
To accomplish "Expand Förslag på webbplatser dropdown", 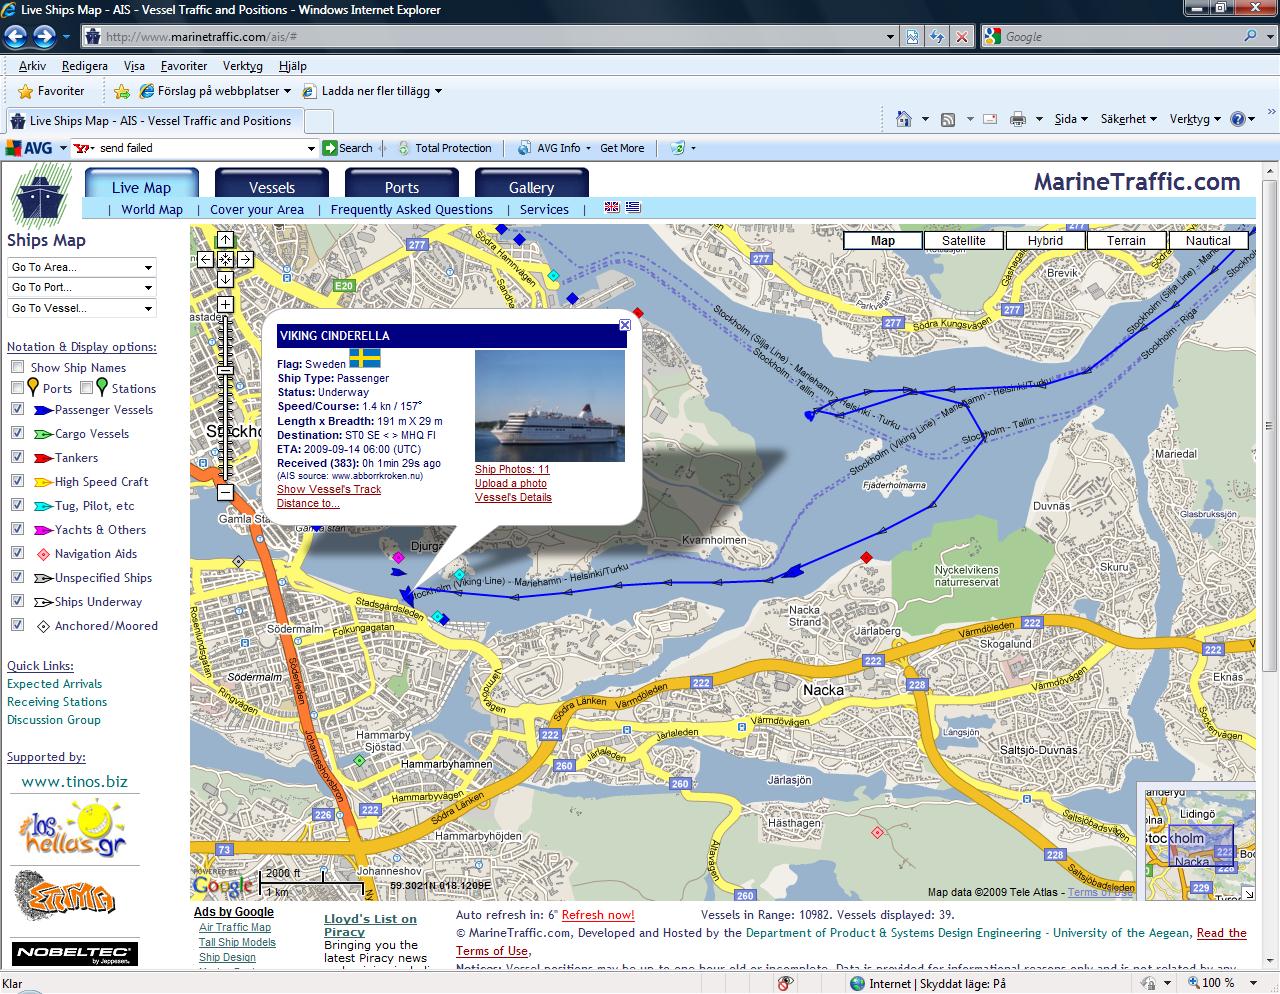I will (287, 91).
